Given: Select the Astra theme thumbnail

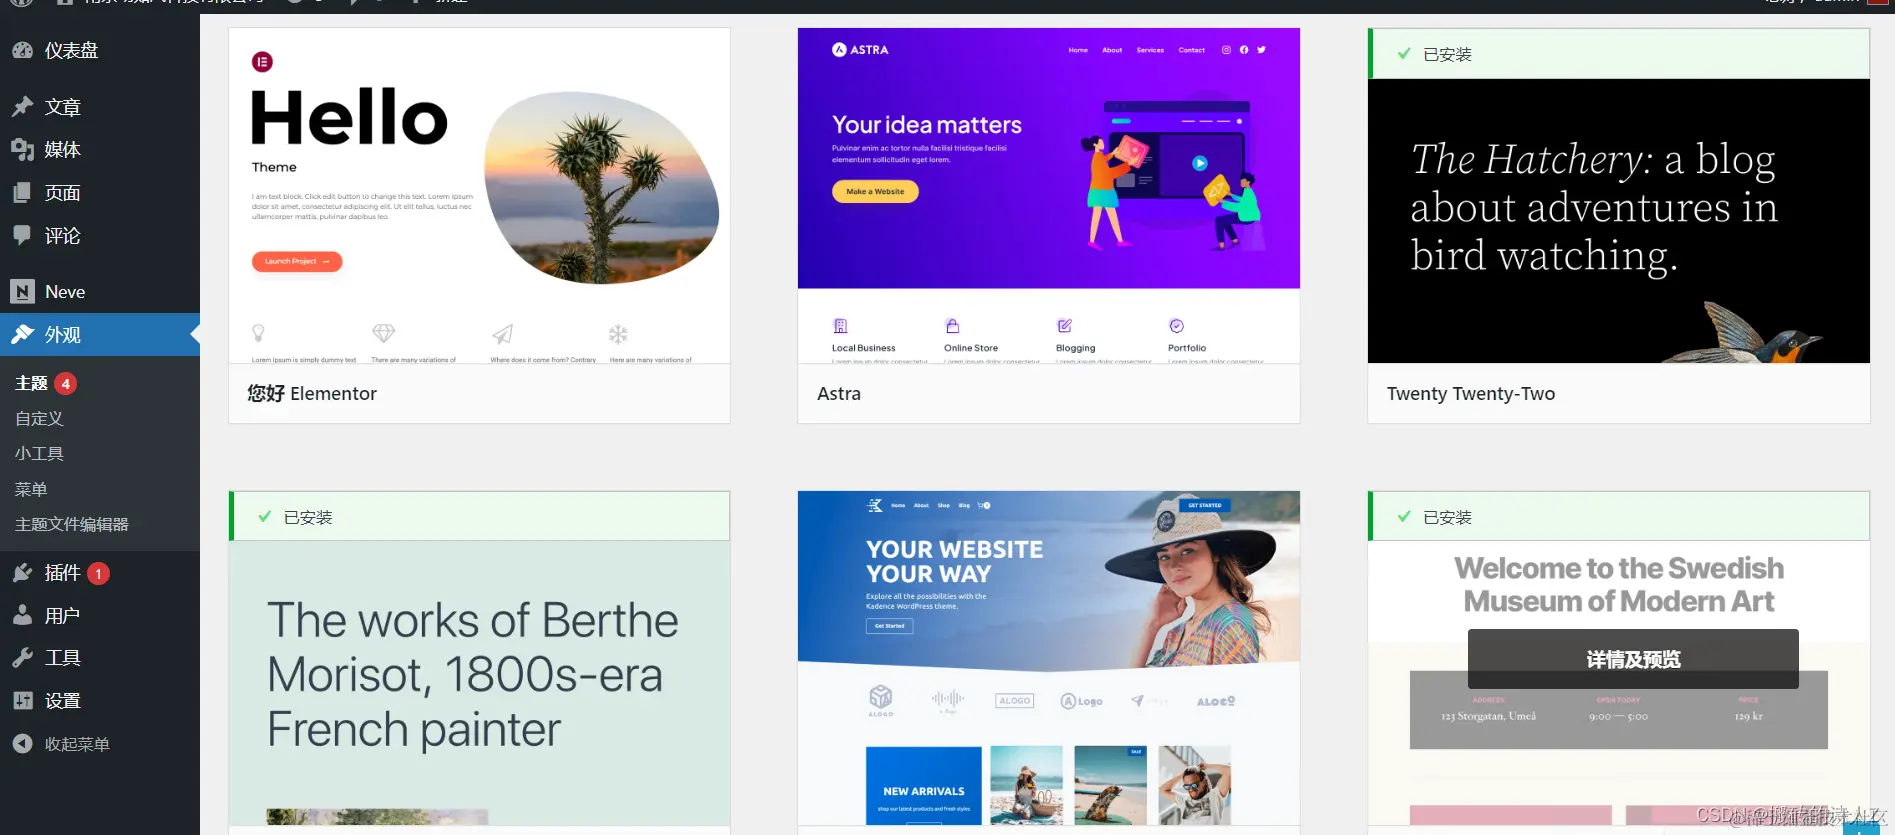Looking at the screenshot, I should point(1049,196).
